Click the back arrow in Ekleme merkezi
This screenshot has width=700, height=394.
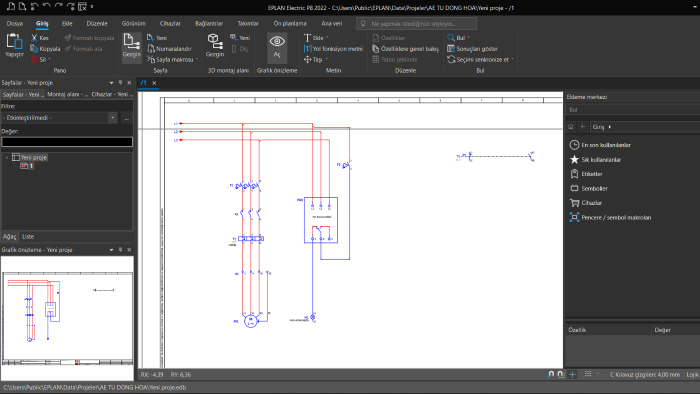point(583,127)
